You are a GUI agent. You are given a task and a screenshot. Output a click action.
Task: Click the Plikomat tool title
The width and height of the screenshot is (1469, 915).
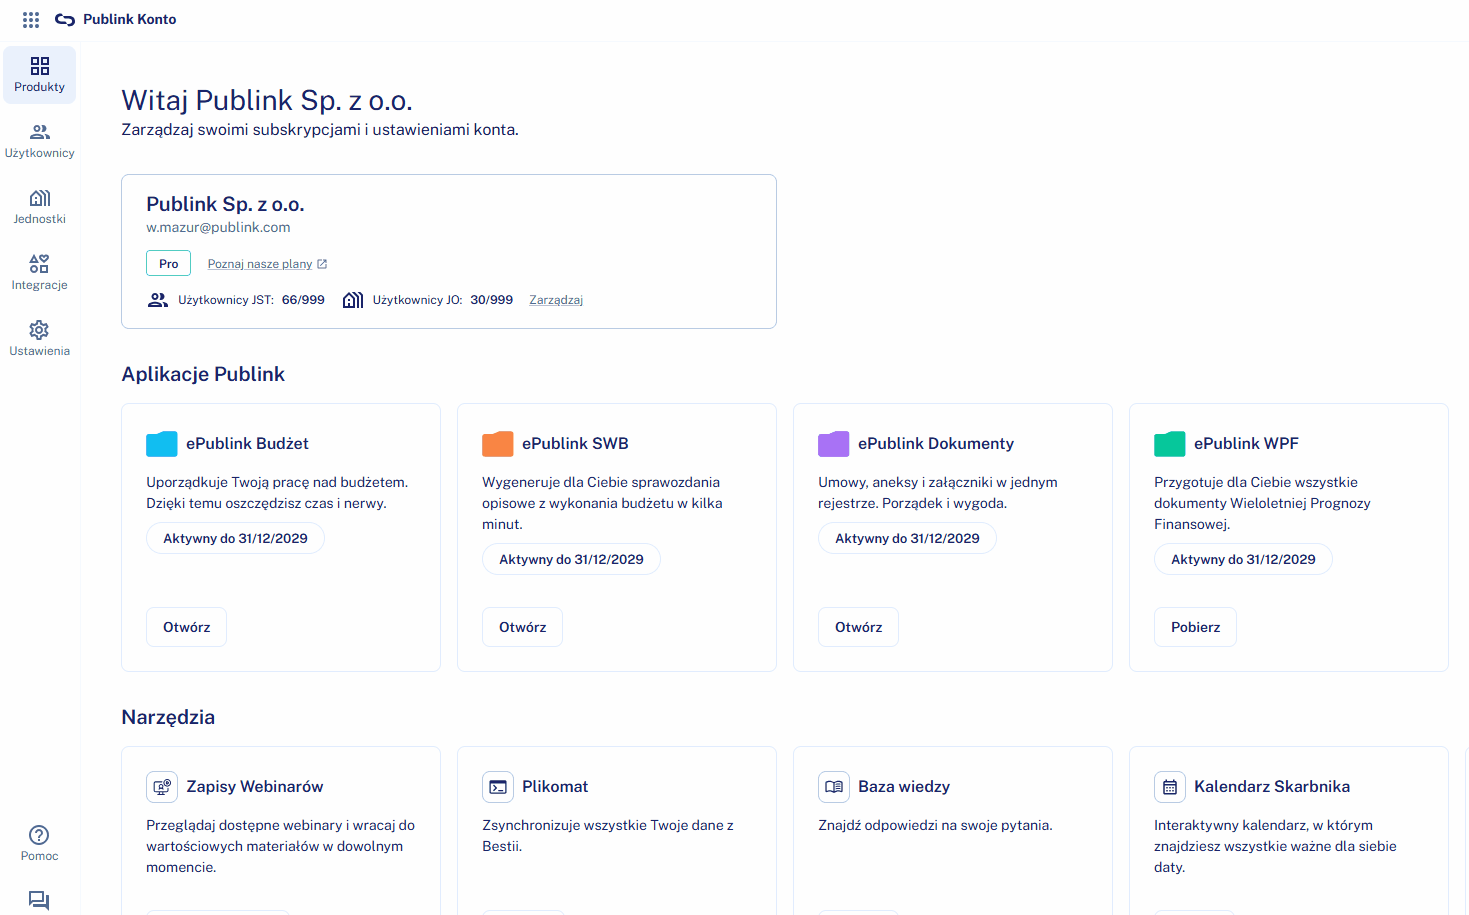click(555, 787)
